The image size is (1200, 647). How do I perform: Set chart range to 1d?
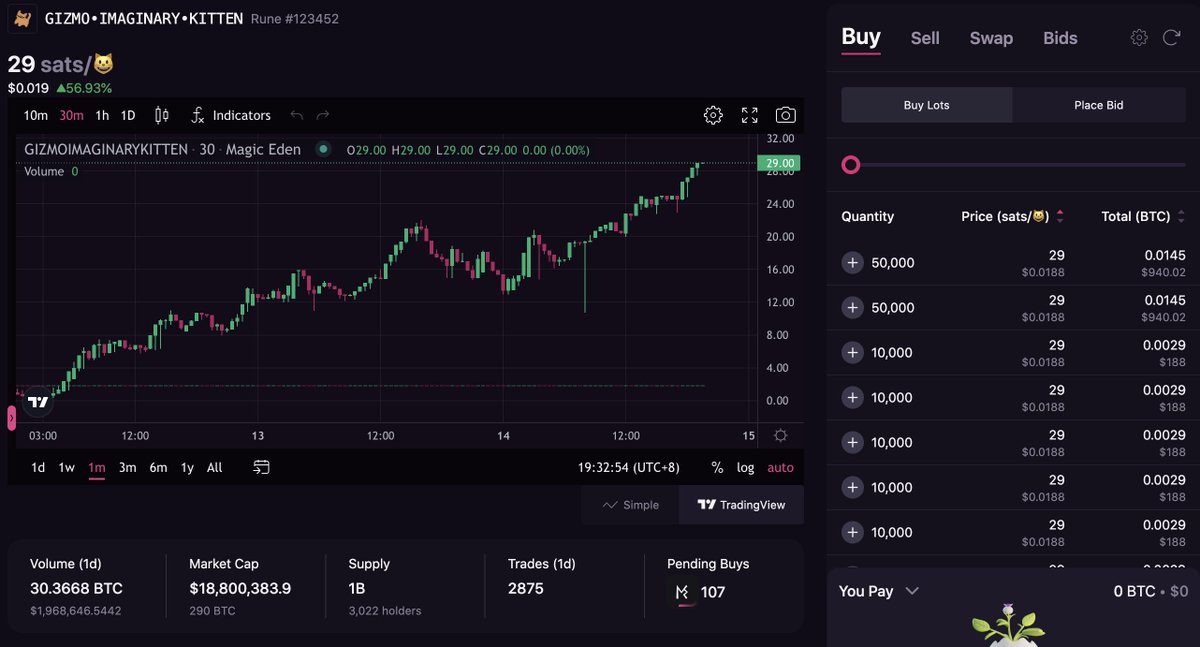(x=38, y=467)
